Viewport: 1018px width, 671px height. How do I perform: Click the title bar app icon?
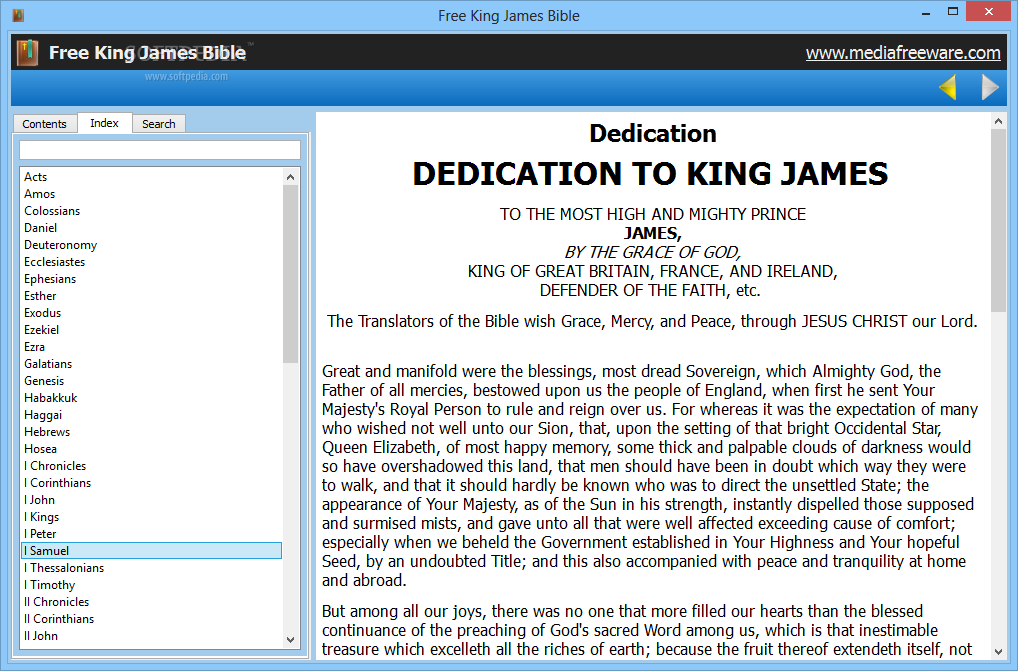(18, 15)
